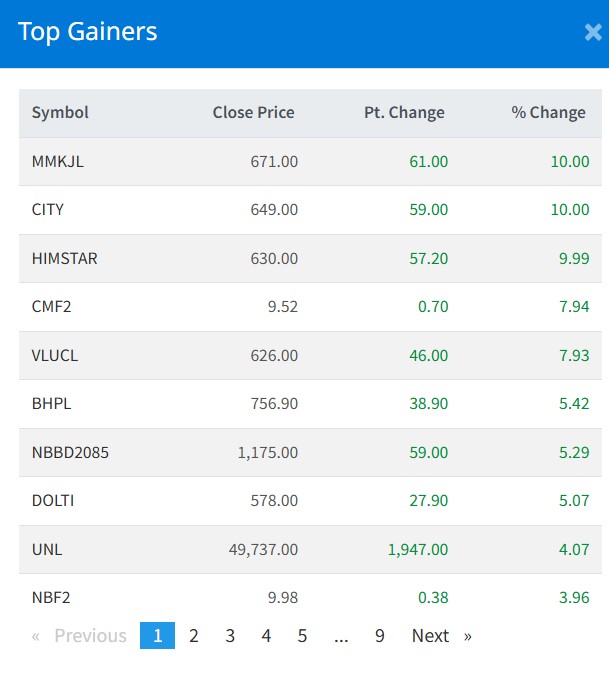This screenshot has height=683, width=609.
Task: Jump to page 5 of gainers
Action: 302,636
